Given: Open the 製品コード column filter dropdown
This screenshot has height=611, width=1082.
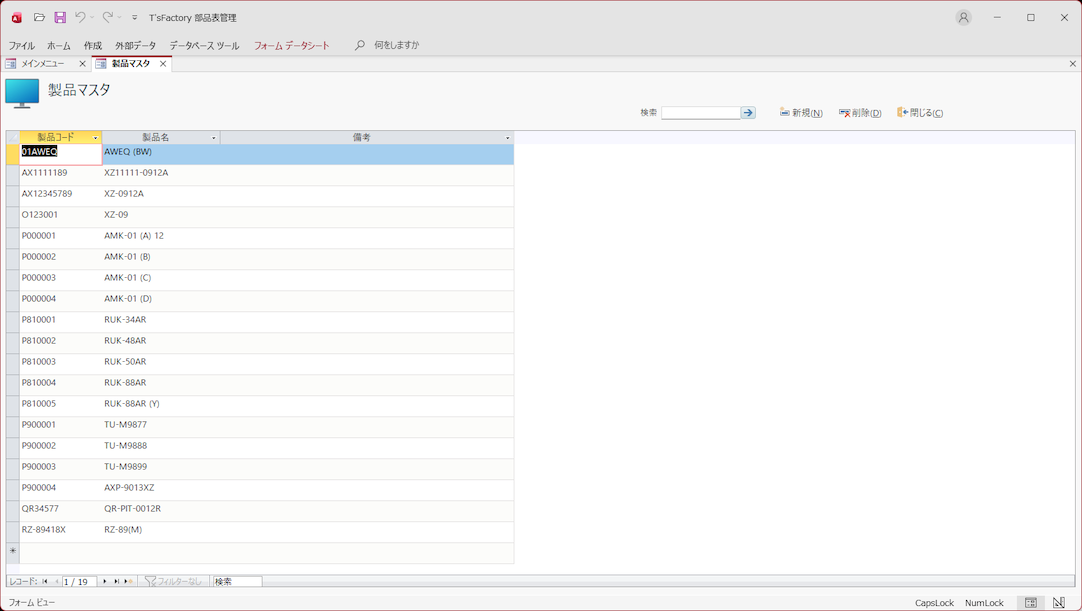Looking at the screenshot, I should [96, 138].
